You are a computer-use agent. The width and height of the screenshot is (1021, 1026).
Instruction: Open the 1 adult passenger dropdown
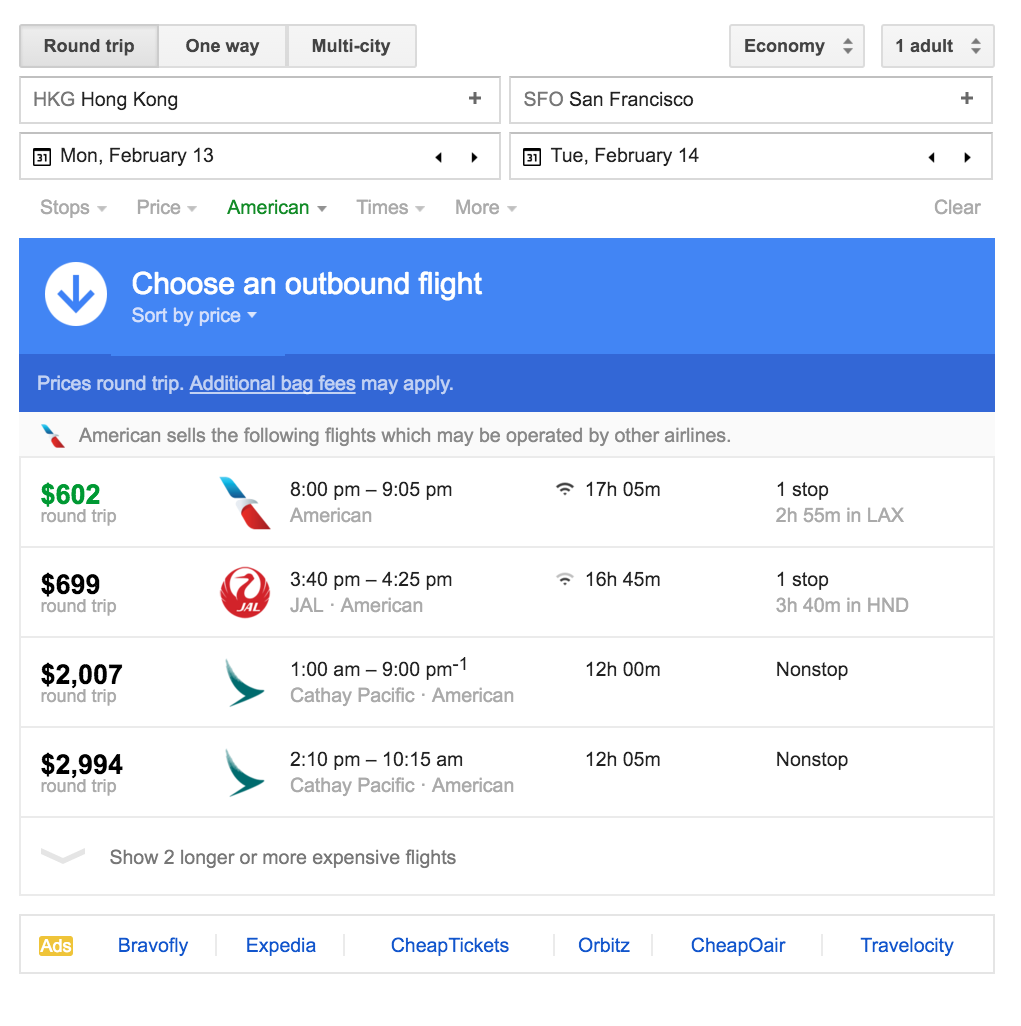point(936,45)
